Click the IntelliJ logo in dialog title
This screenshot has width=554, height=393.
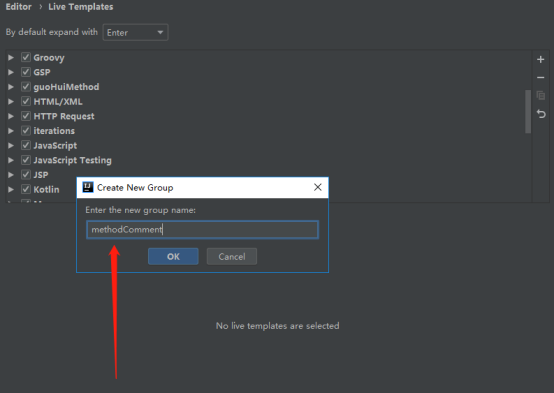tap(88, 187)
